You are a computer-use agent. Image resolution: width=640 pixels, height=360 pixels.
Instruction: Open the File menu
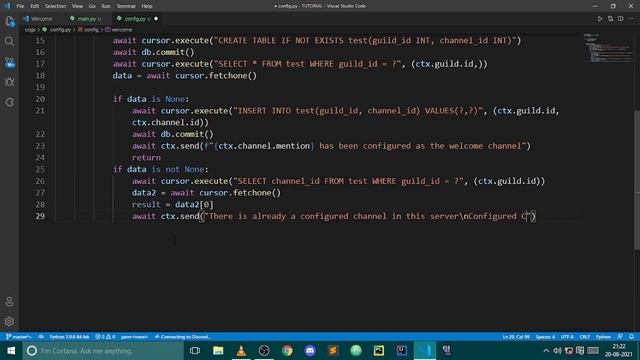(x=20, y=6)
